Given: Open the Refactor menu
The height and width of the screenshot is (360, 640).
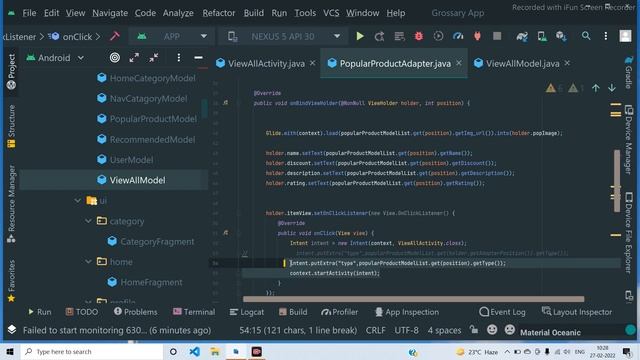Looking at the screenshot, I should pos(219,13).
